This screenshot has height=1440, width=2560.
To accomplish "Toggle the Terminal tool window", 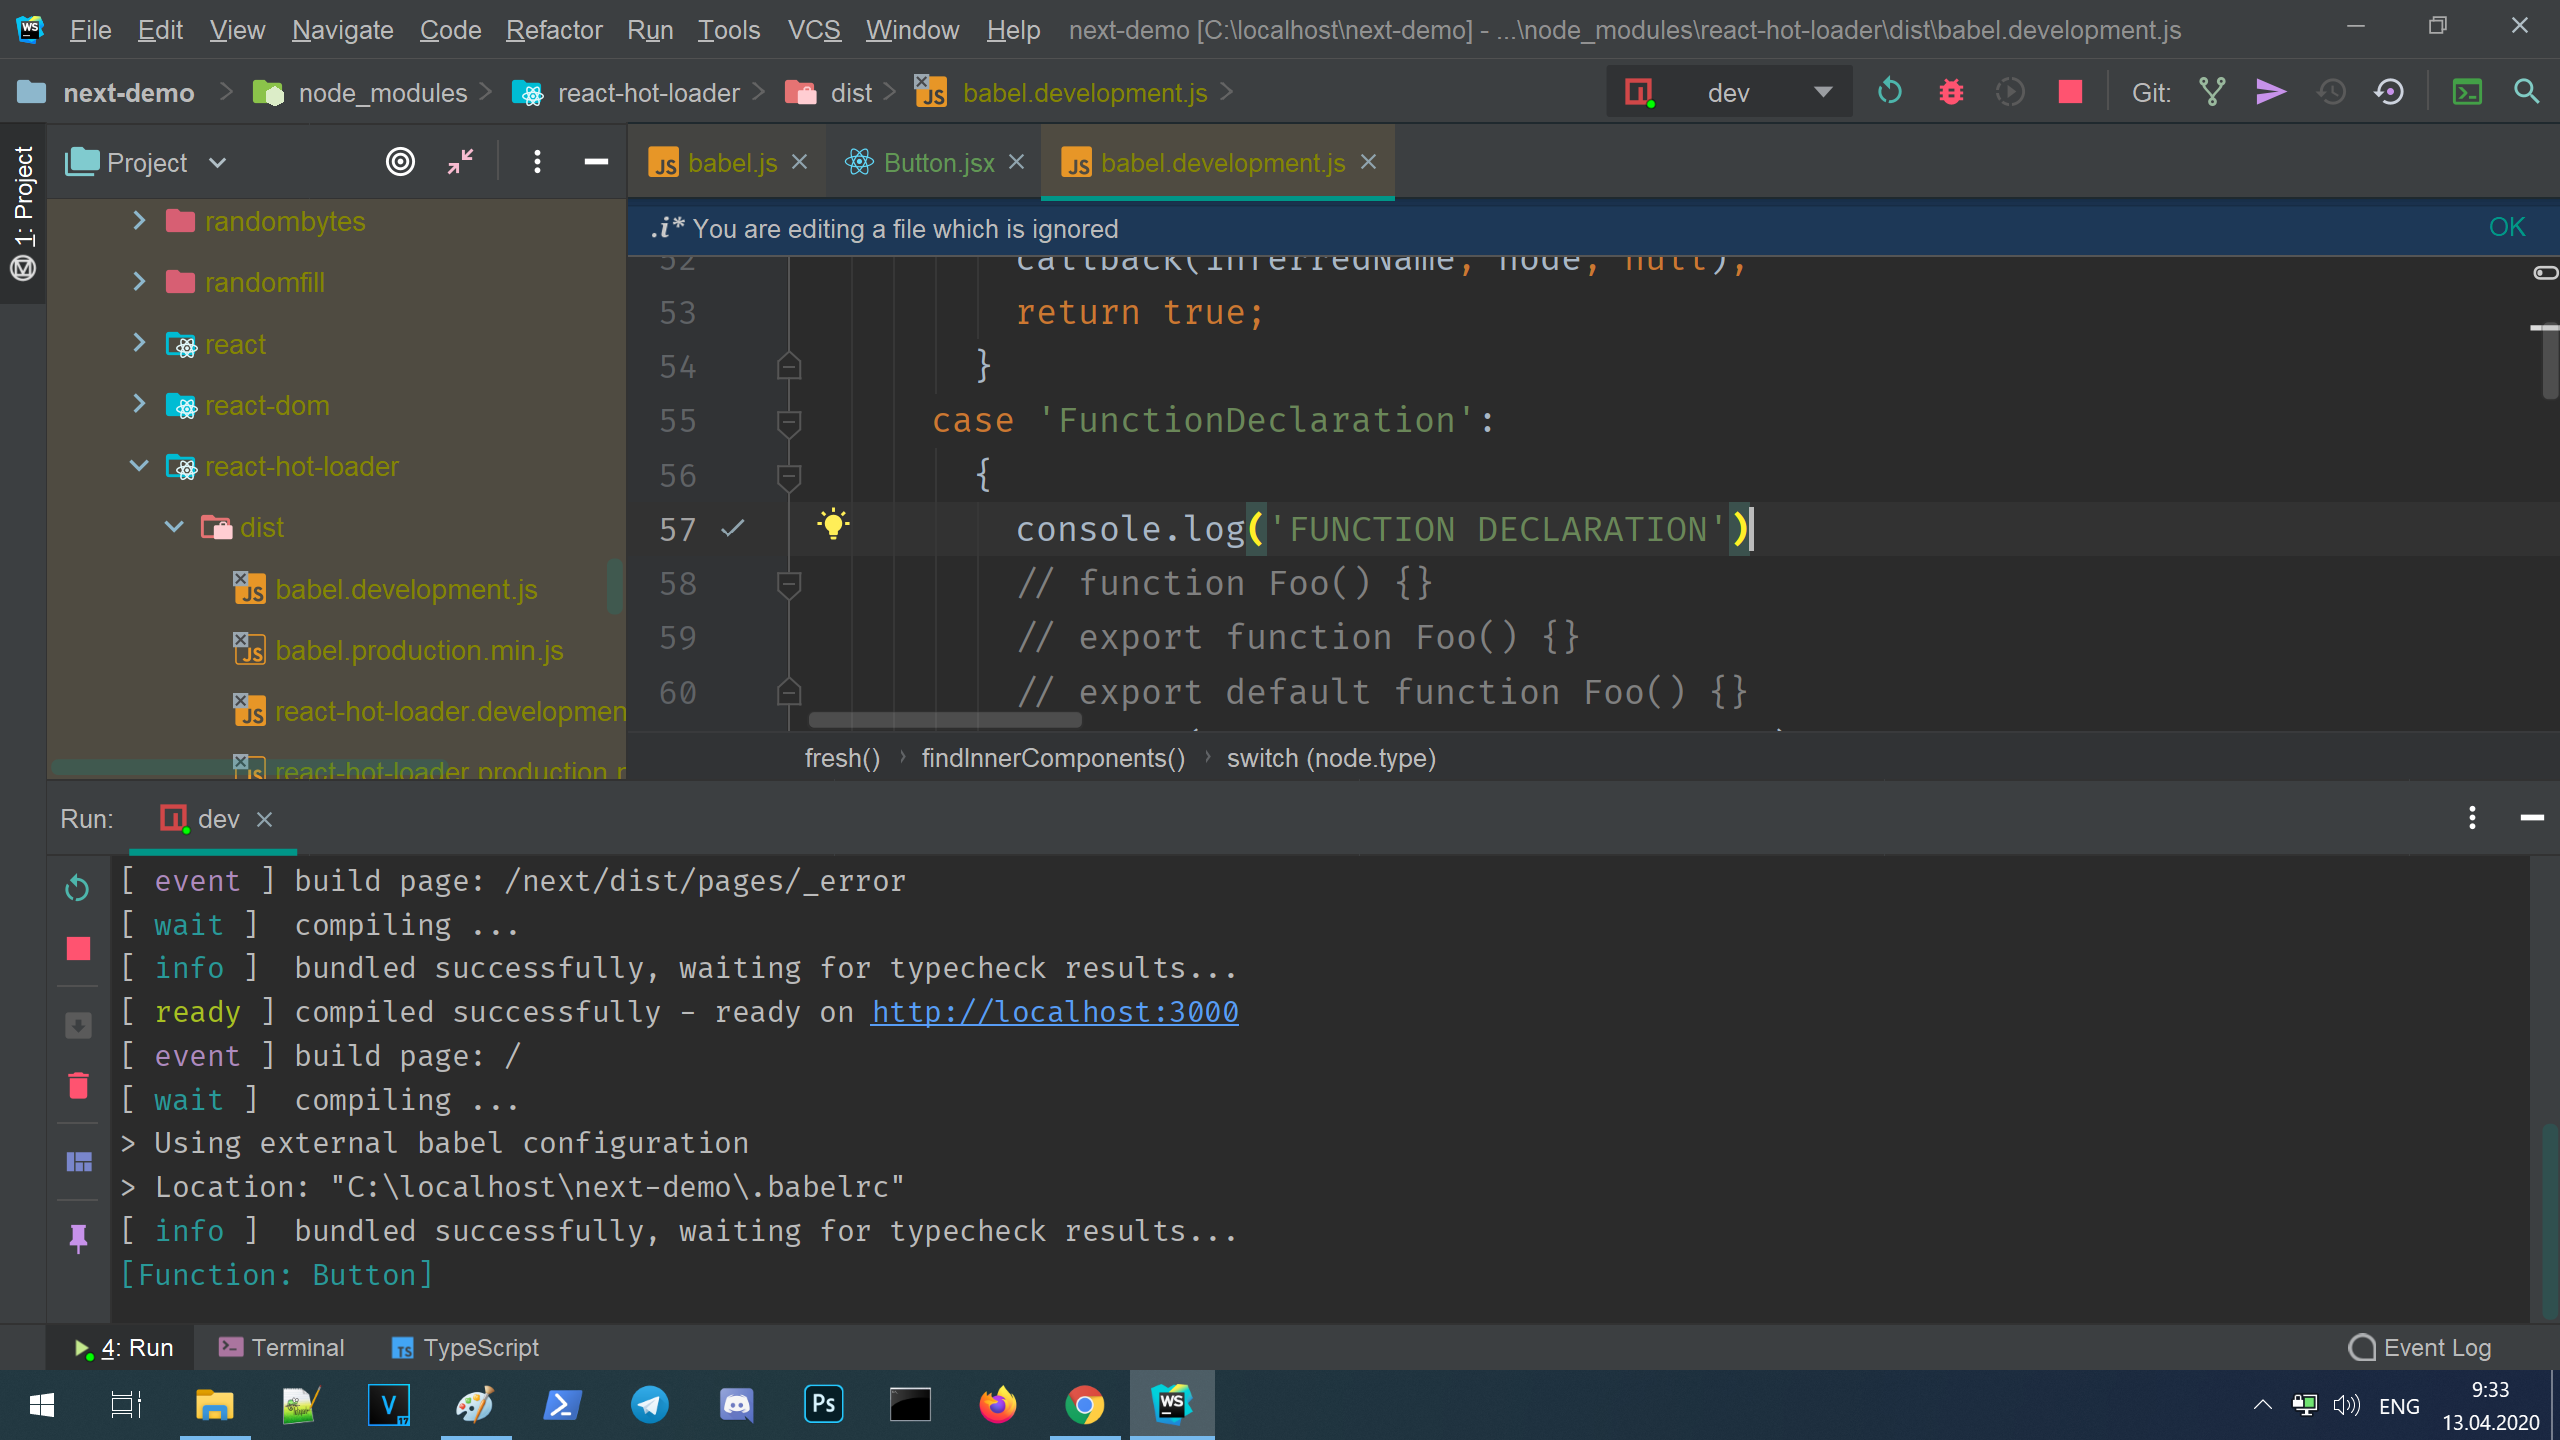I will point(282,1348).
